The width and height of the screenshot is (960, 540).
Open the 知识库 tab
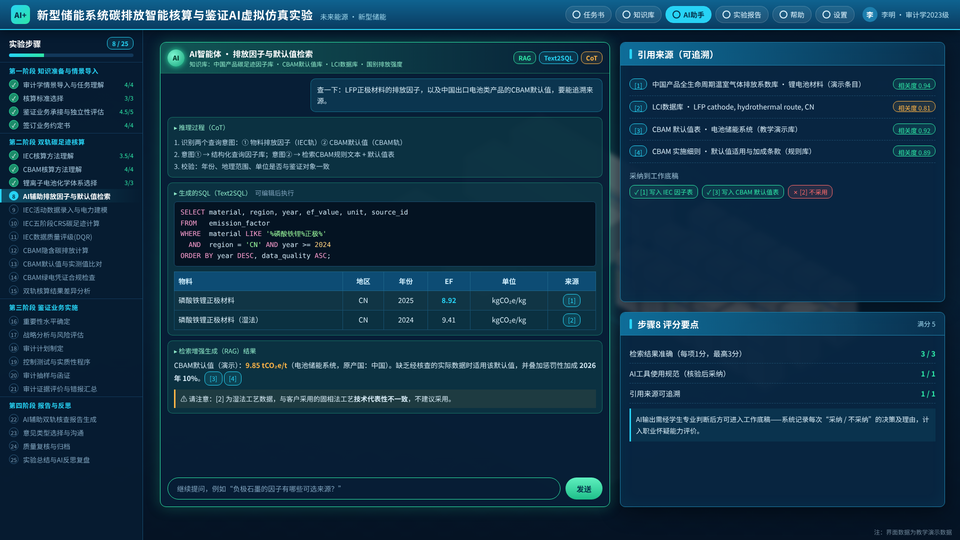point(638,15)
